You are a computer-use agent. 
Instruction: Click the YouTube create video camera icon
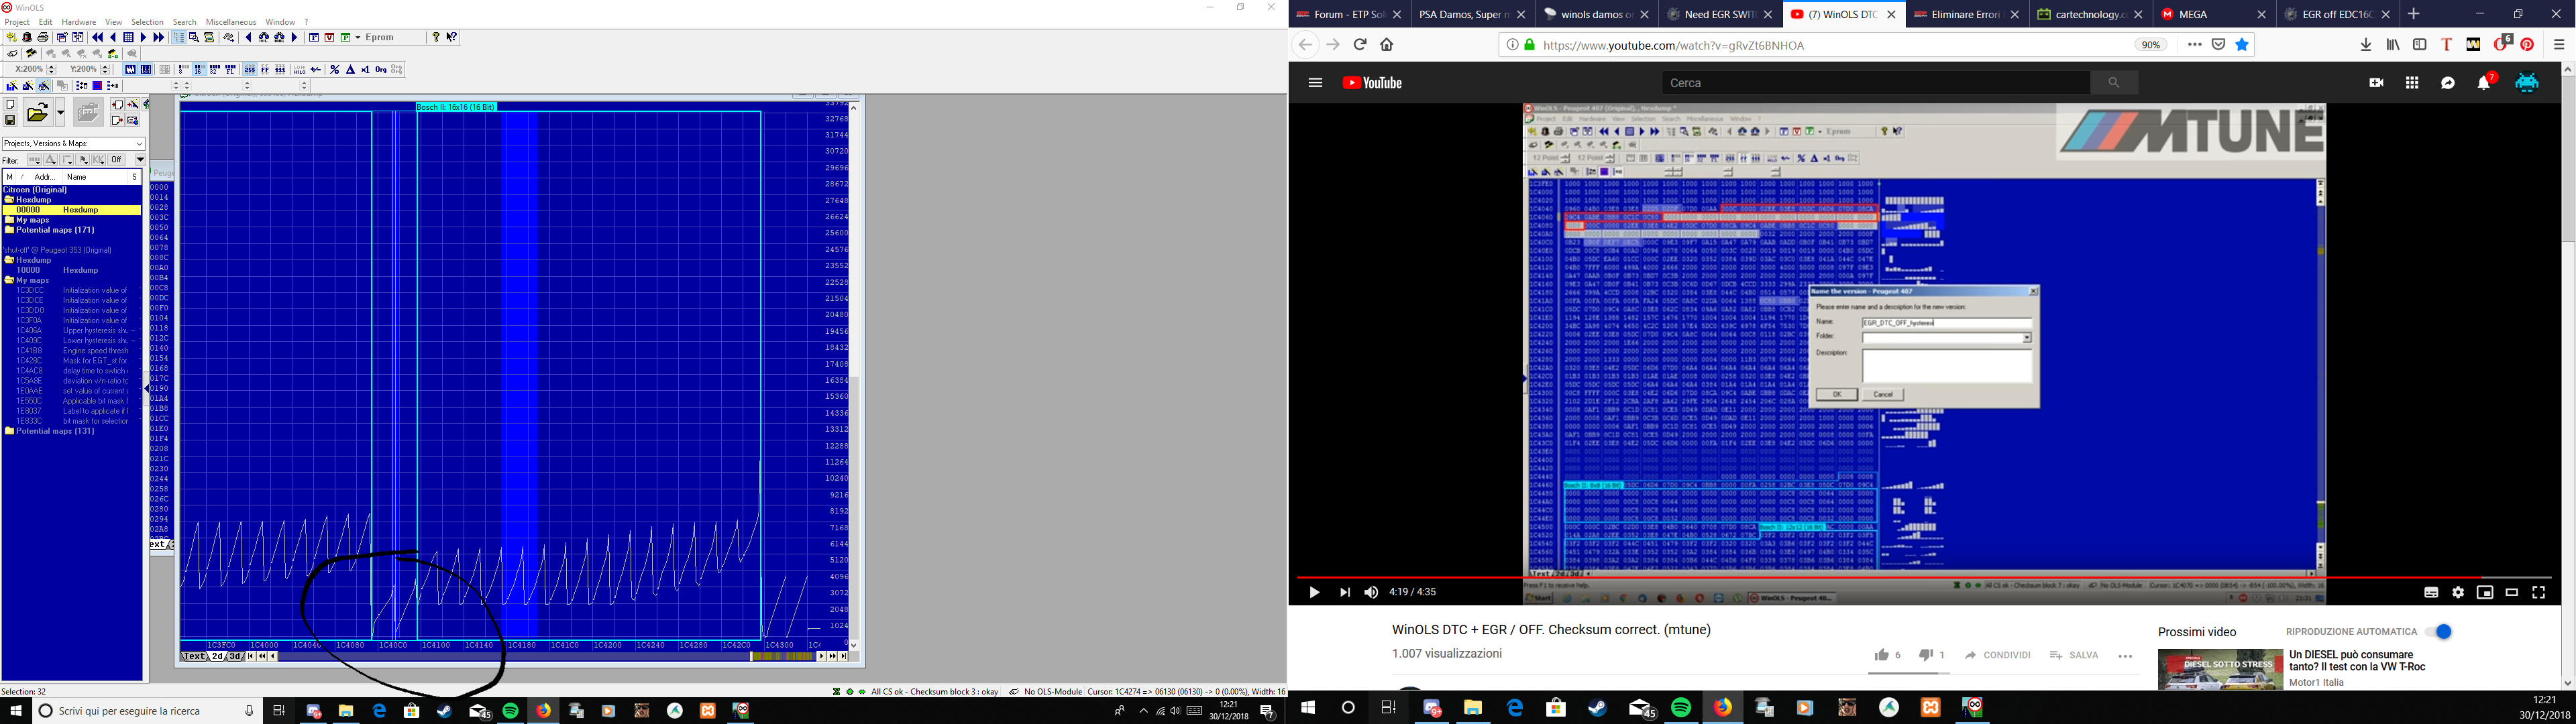[x=2376, y=83]
